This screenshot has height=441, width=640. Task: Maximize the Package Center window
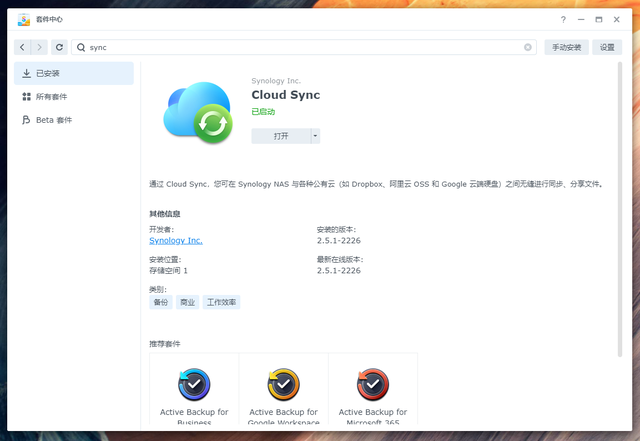pos(599,20)
